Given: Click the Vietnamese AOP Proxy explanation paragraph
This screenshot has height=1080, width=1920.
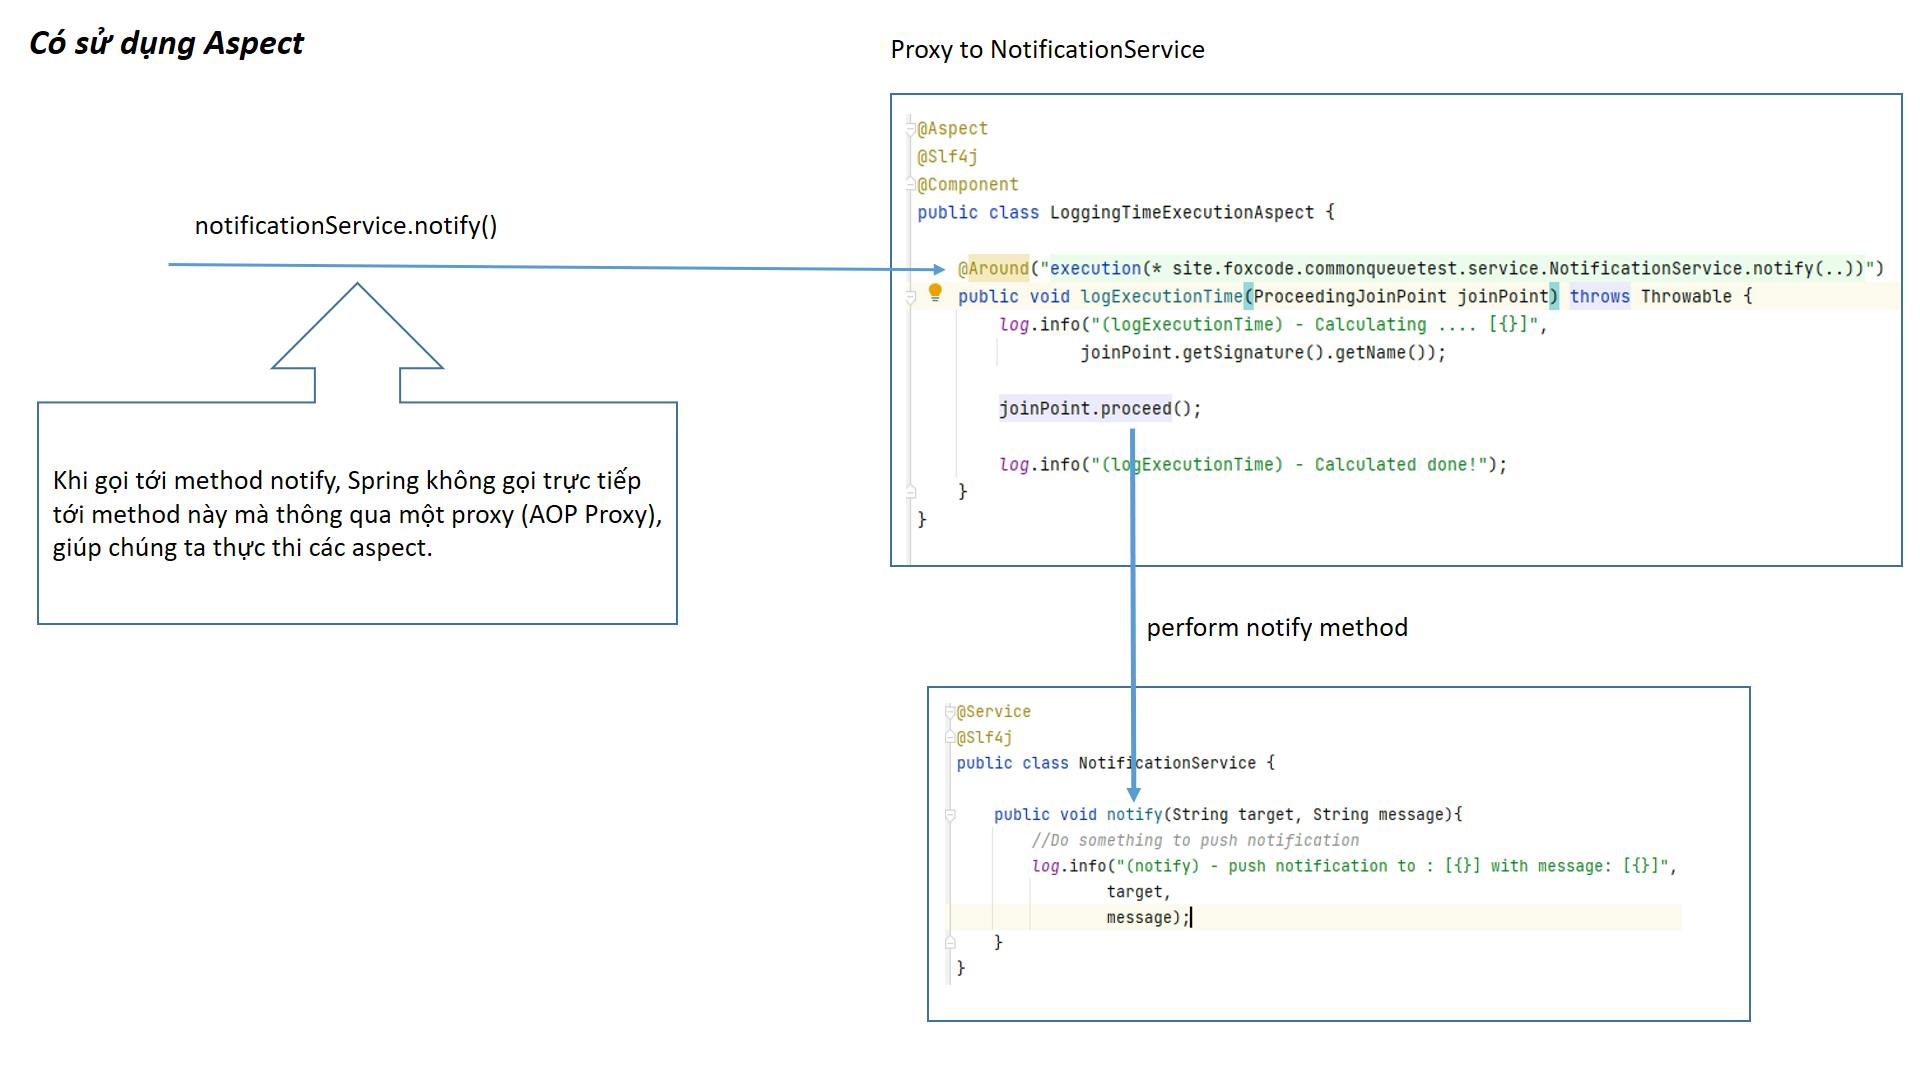Looking at the screenshot, I should click(x=357, y=514).
